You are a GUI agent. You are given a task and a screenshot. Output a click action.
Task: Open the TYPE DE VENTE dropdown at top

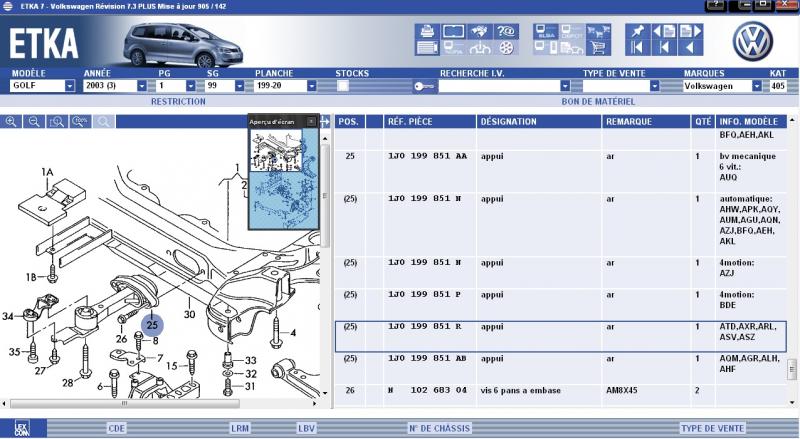(x=655, y=86)
